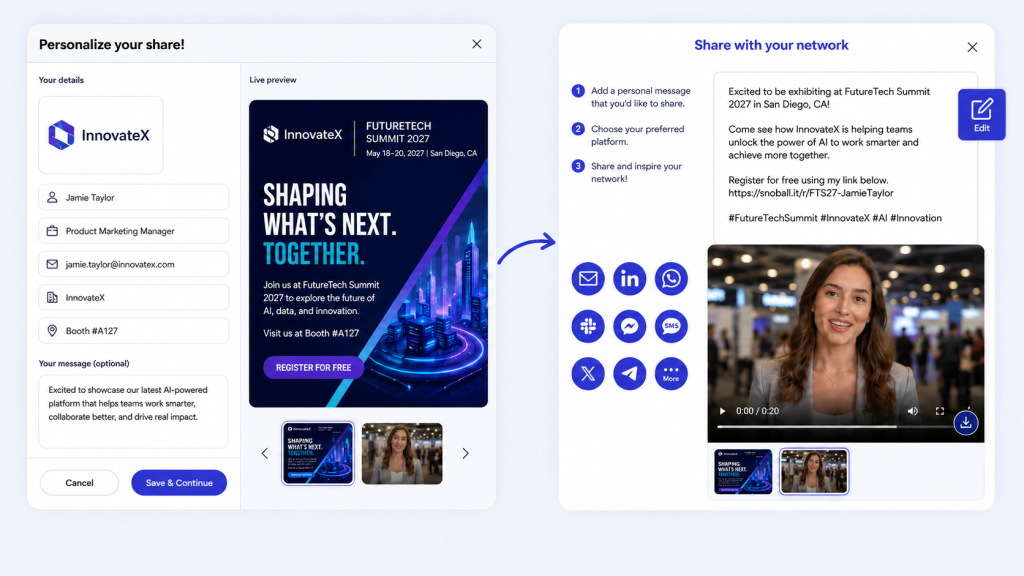Viewport: 1024px width, 576px height.
Task: Edit the Jamie Taylor name field
Action: [x=134, y=197]
